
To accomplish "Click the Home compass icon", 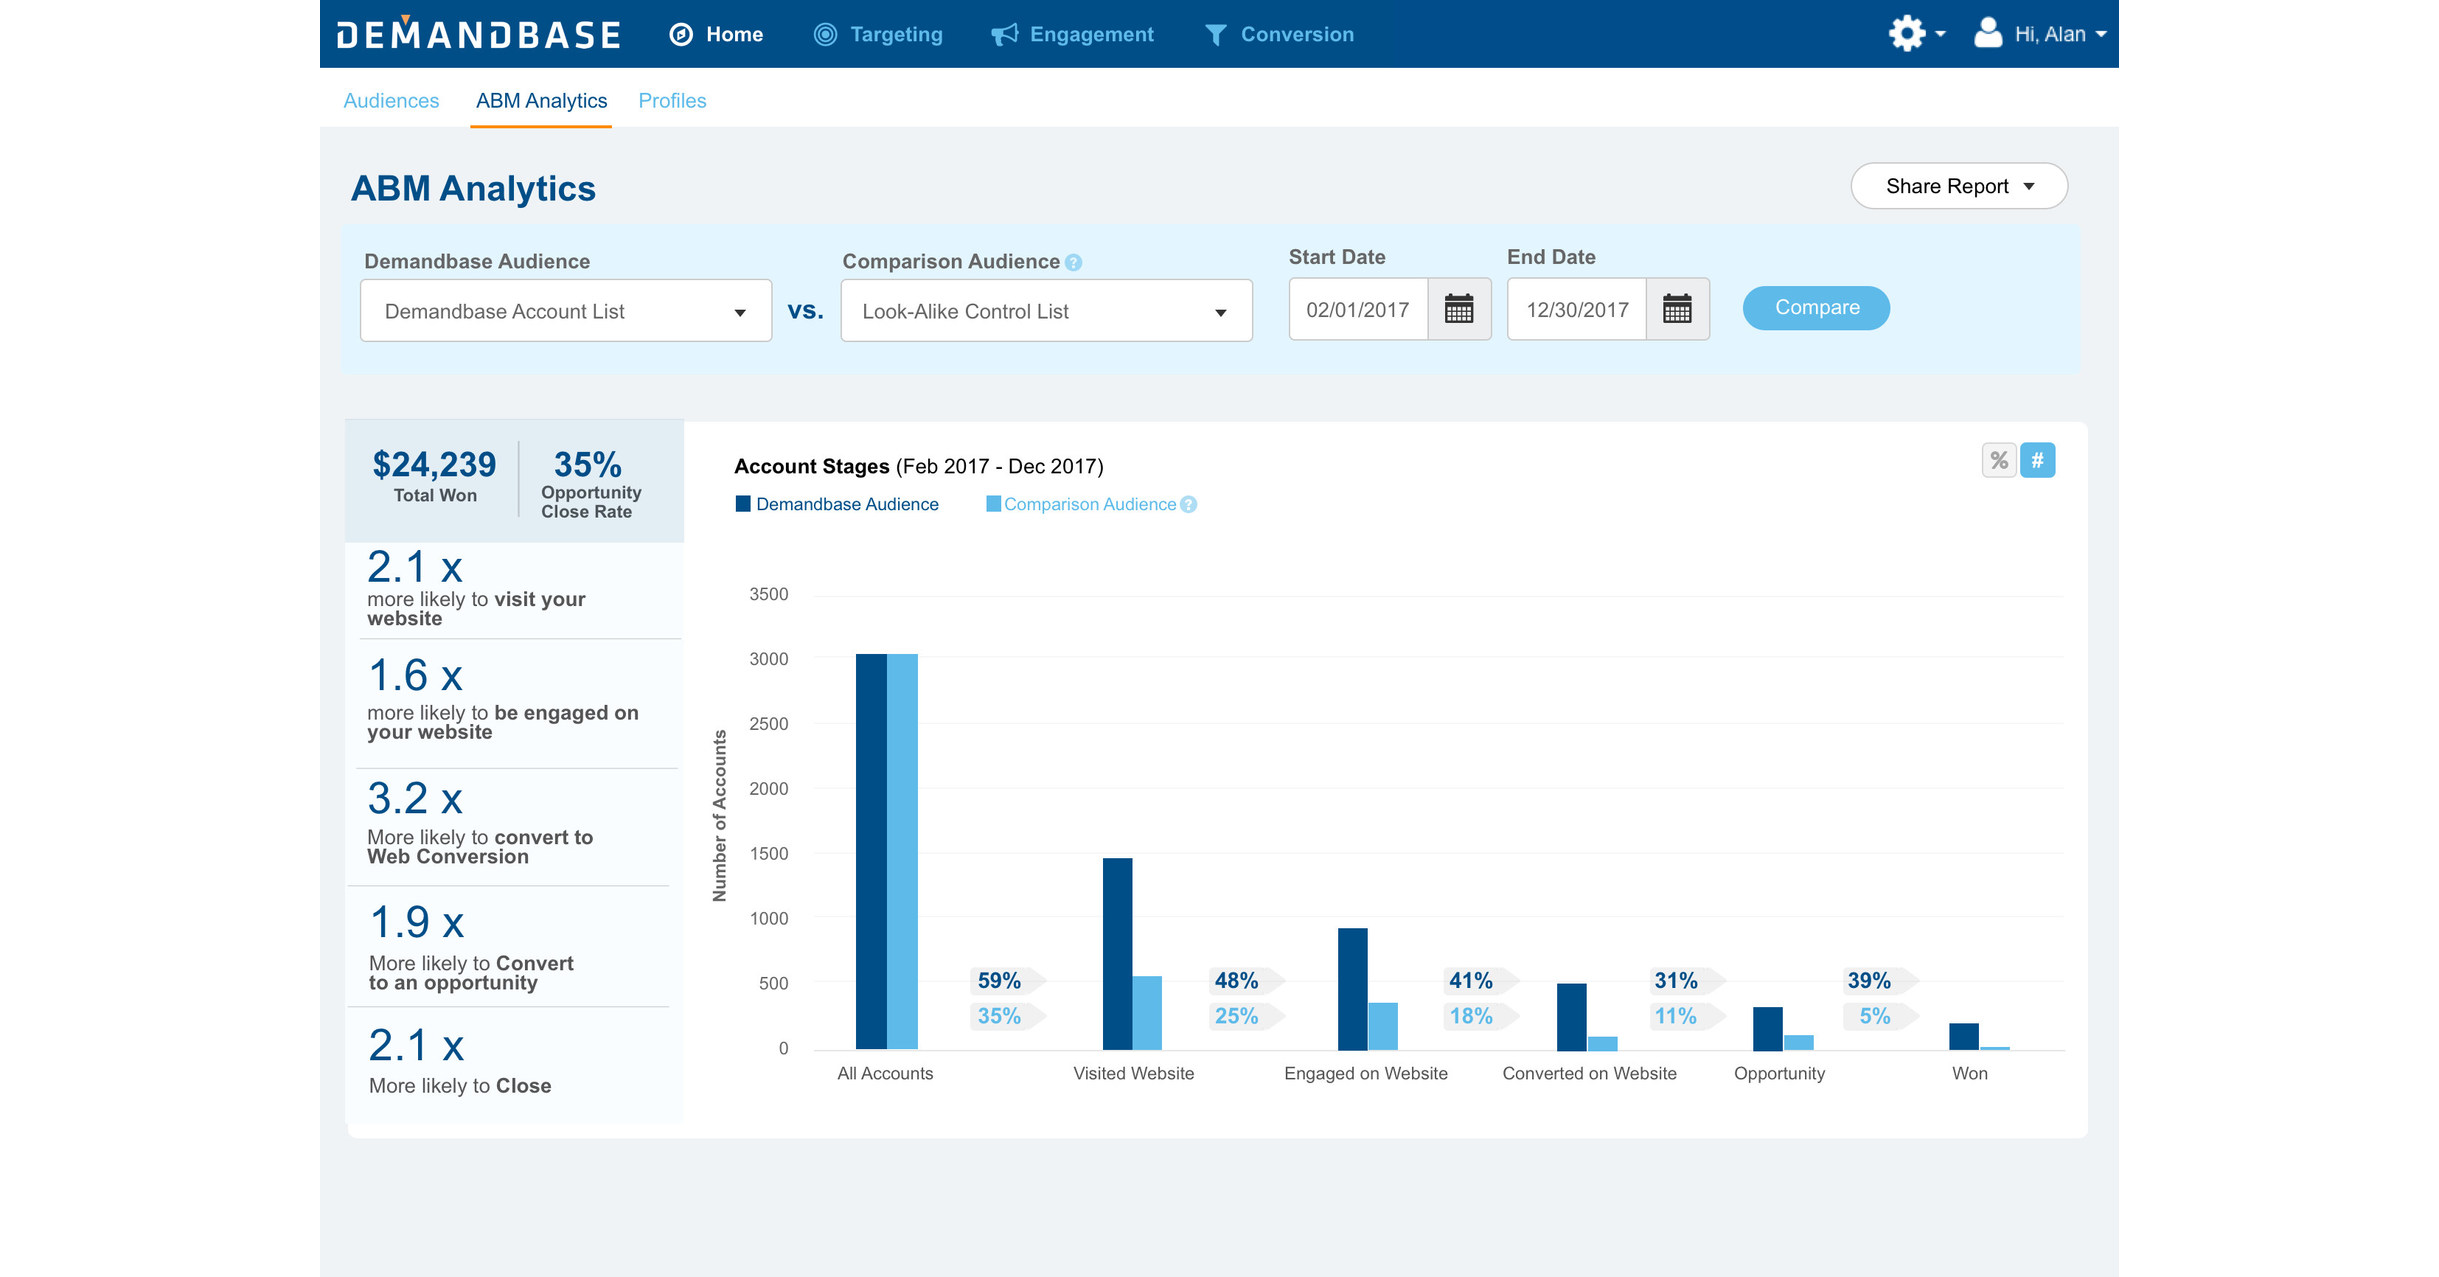I will (x=683, y=33).
